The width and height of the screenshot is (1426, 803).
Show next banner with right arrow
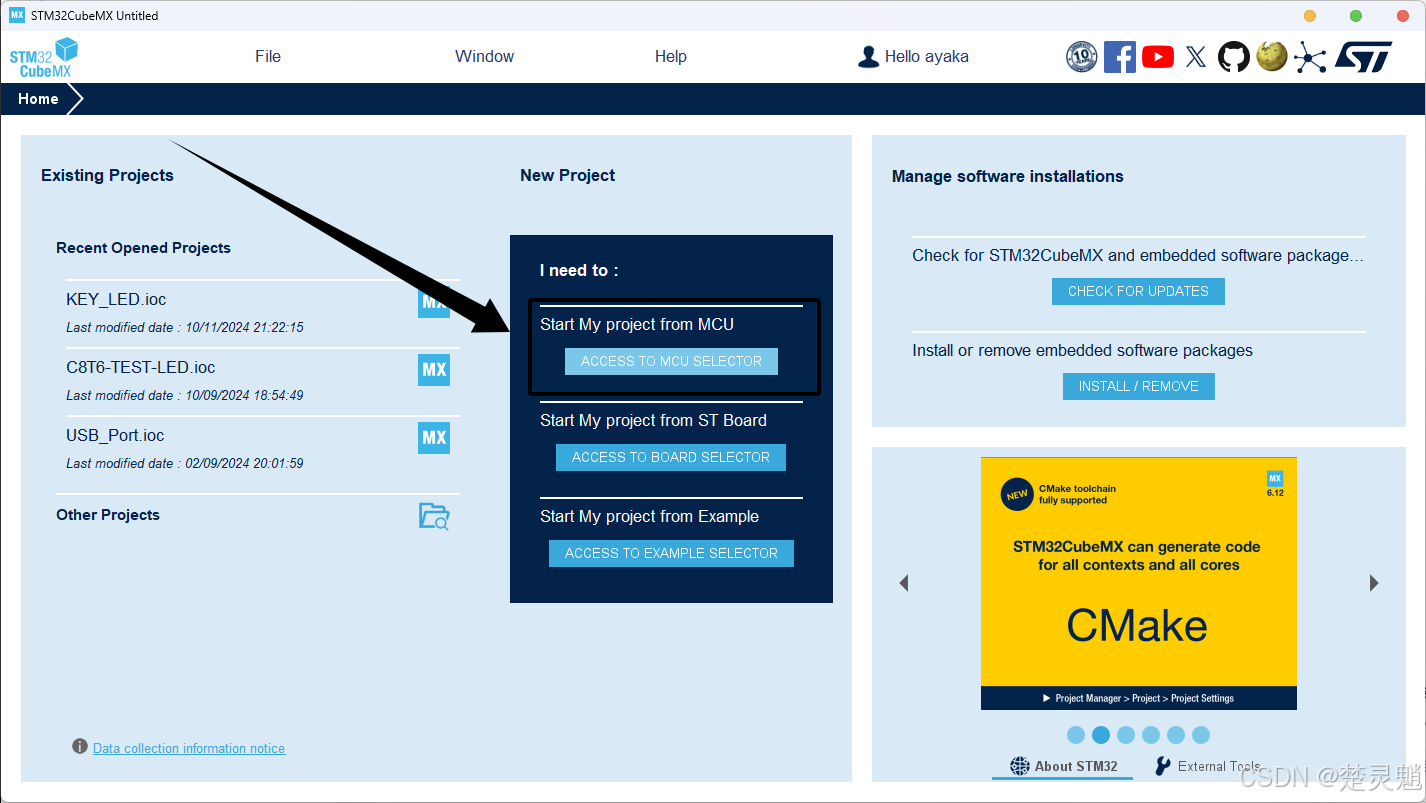pos(1374,583)
